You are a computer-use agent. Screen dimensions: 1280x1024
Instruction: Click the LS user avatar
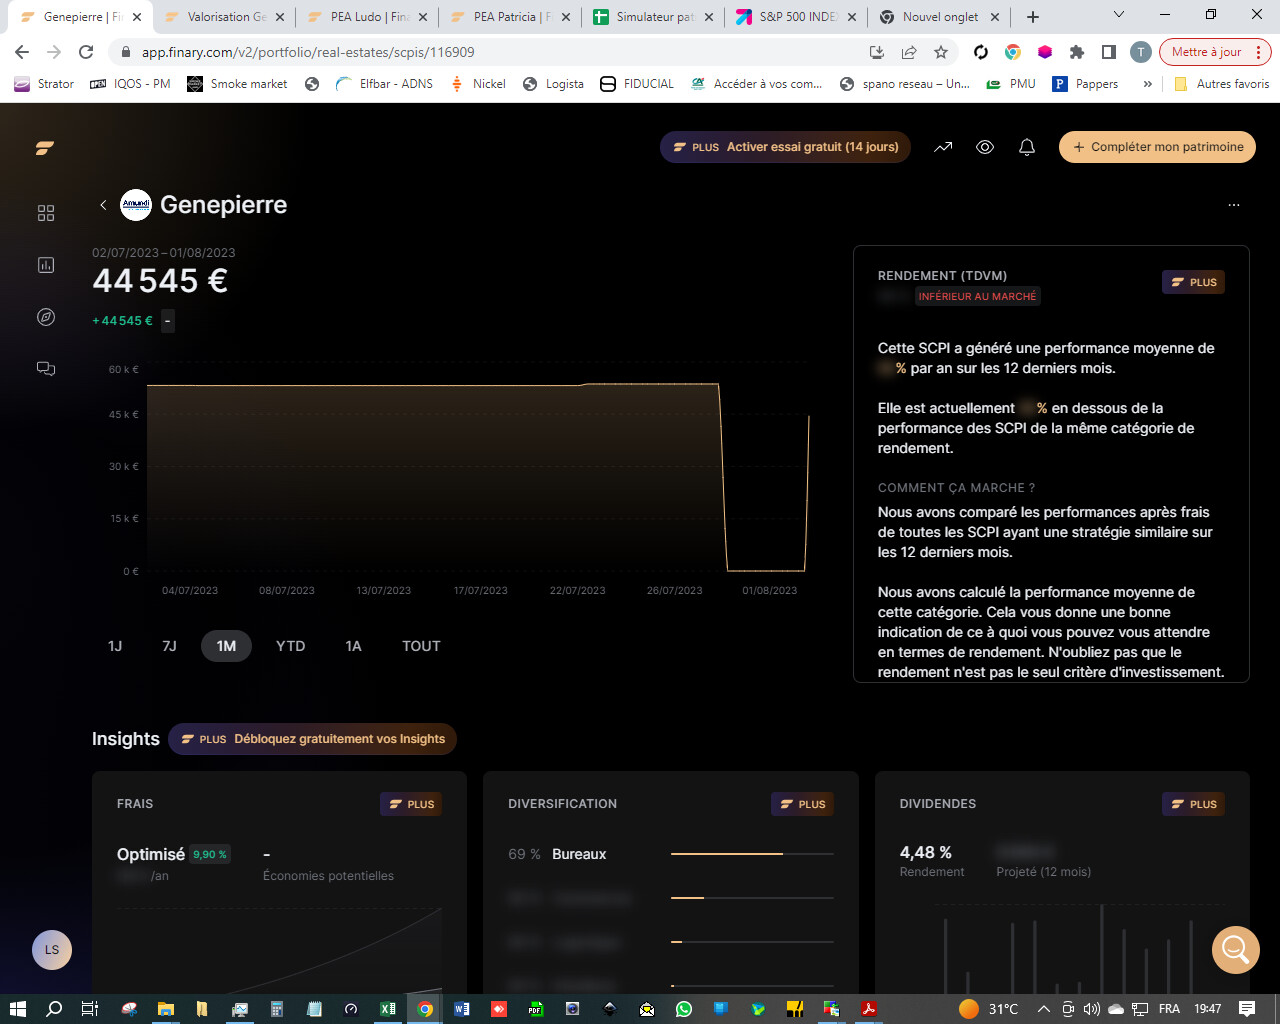point(52,950)
